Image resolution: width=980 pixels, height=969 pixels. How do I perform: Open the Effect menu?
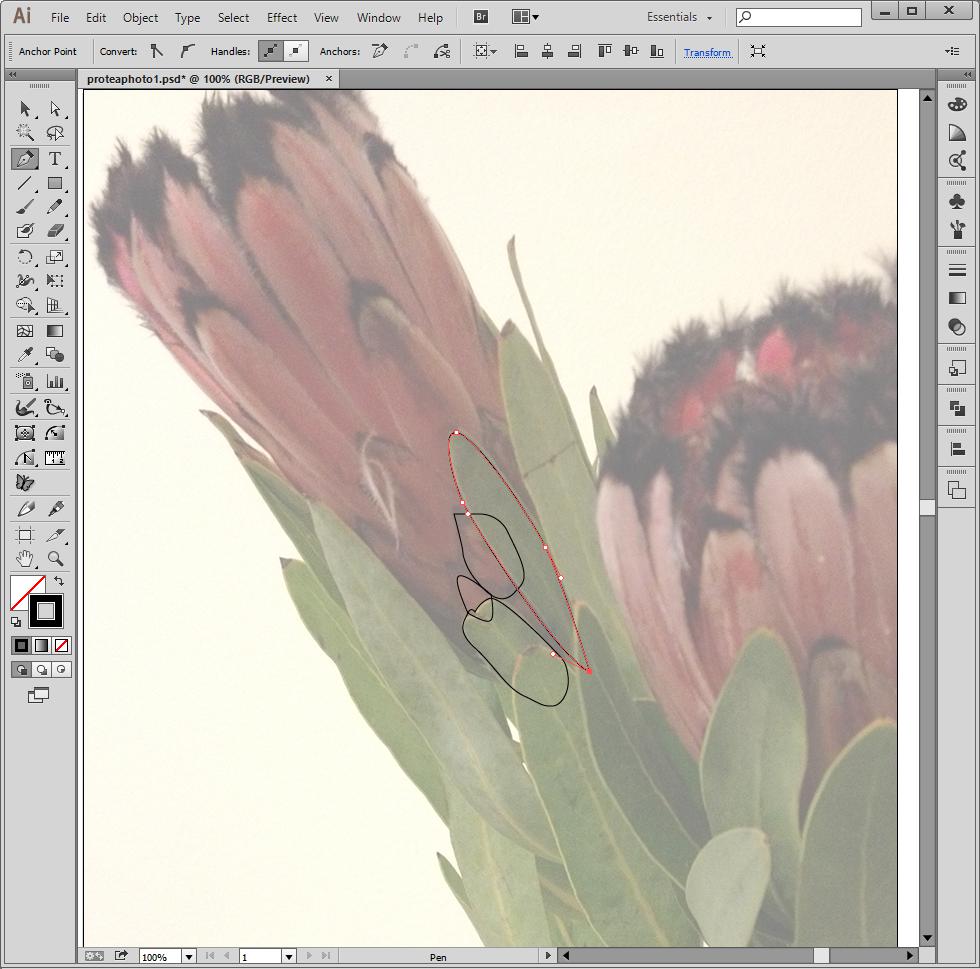click(282, 18)
